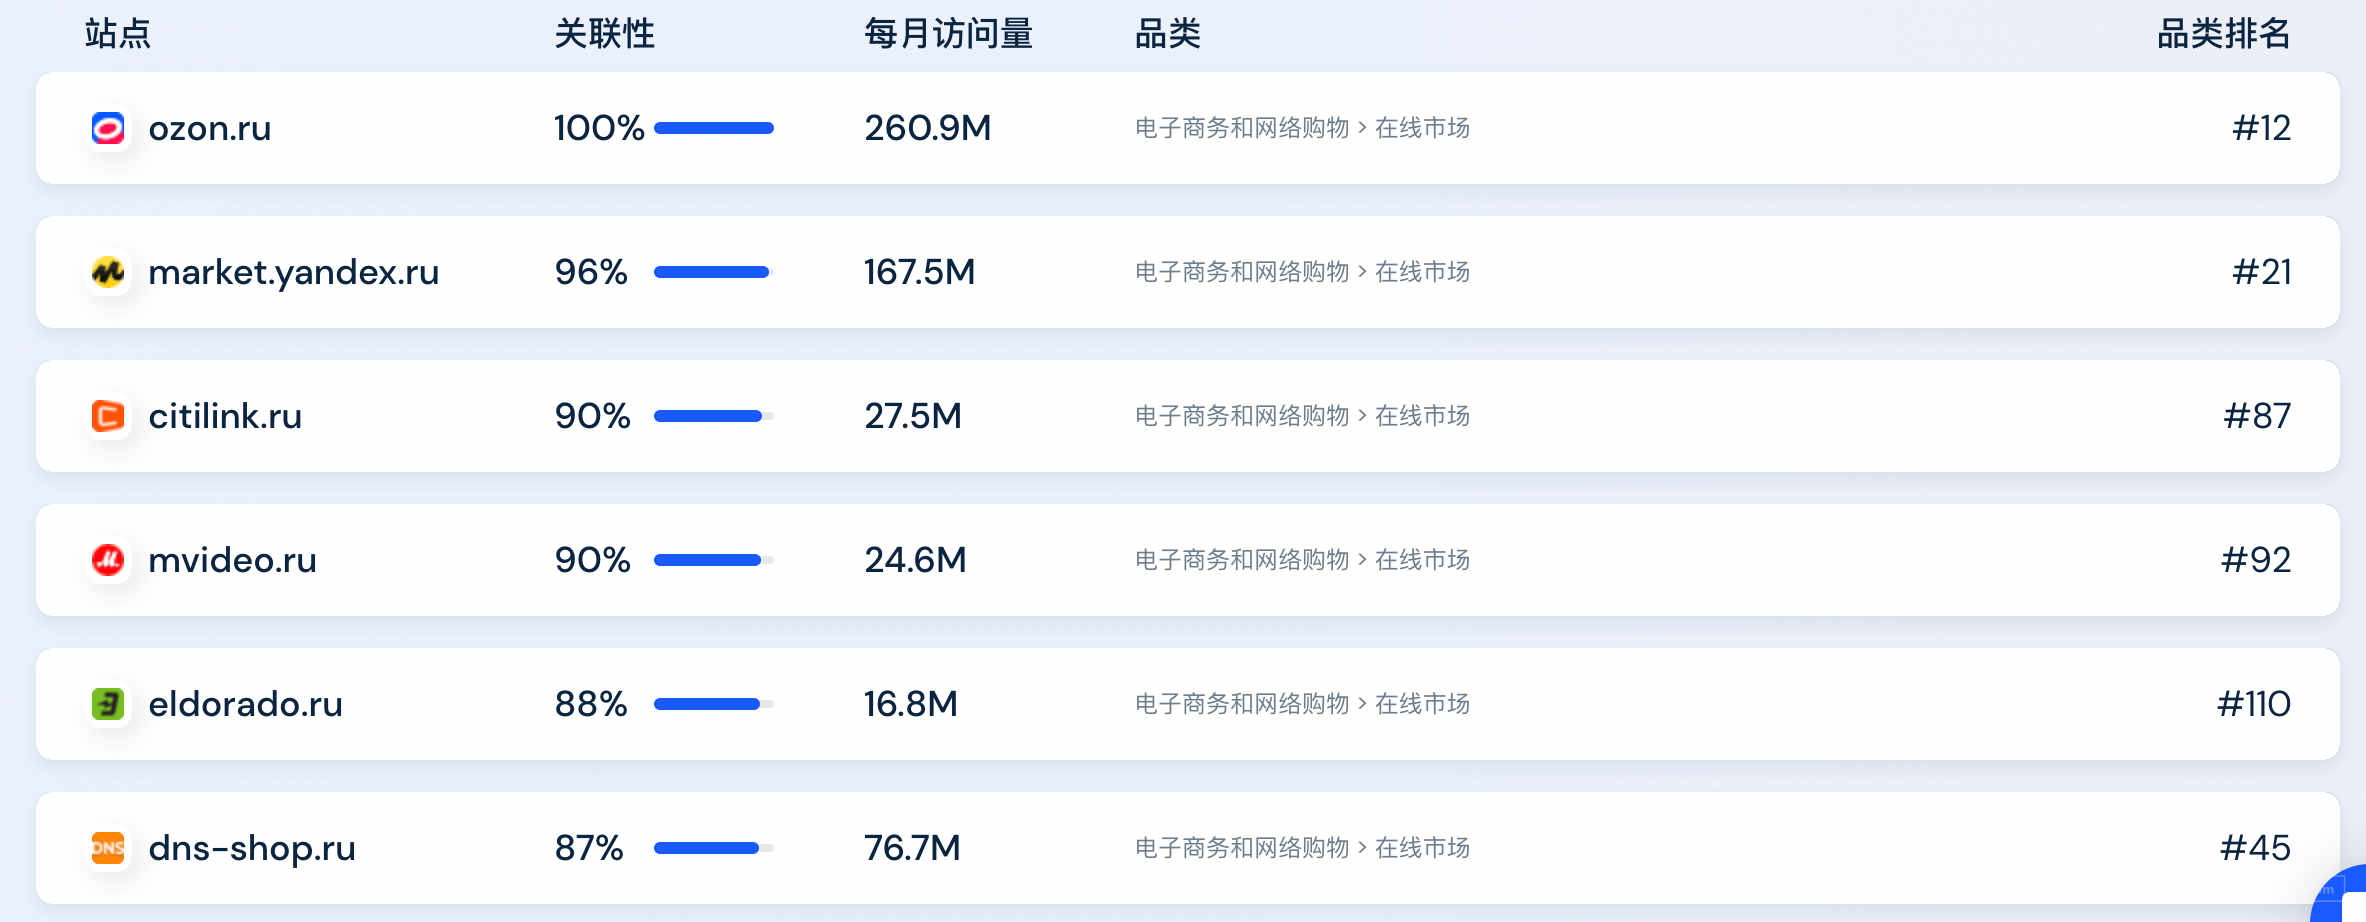Open the blue chat widget in corner
Image resolution: width=2366 pixels, height=922 pixels.
2342,896
